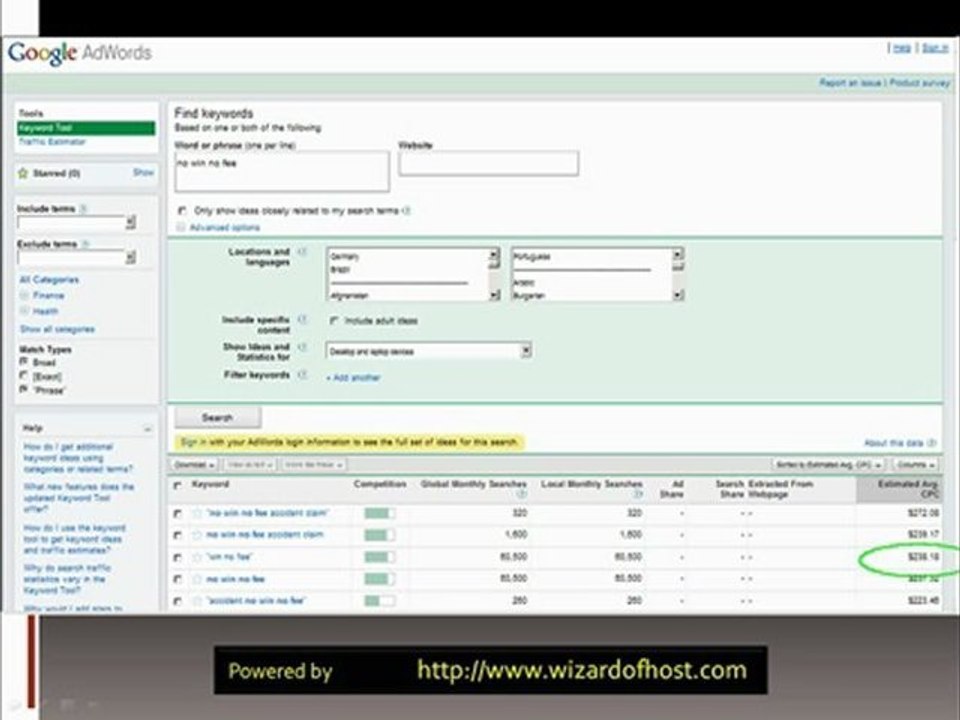Viewport: 960px width, 720px height.
Task: Click 'Product survey' link
Action: pos(919,83)
